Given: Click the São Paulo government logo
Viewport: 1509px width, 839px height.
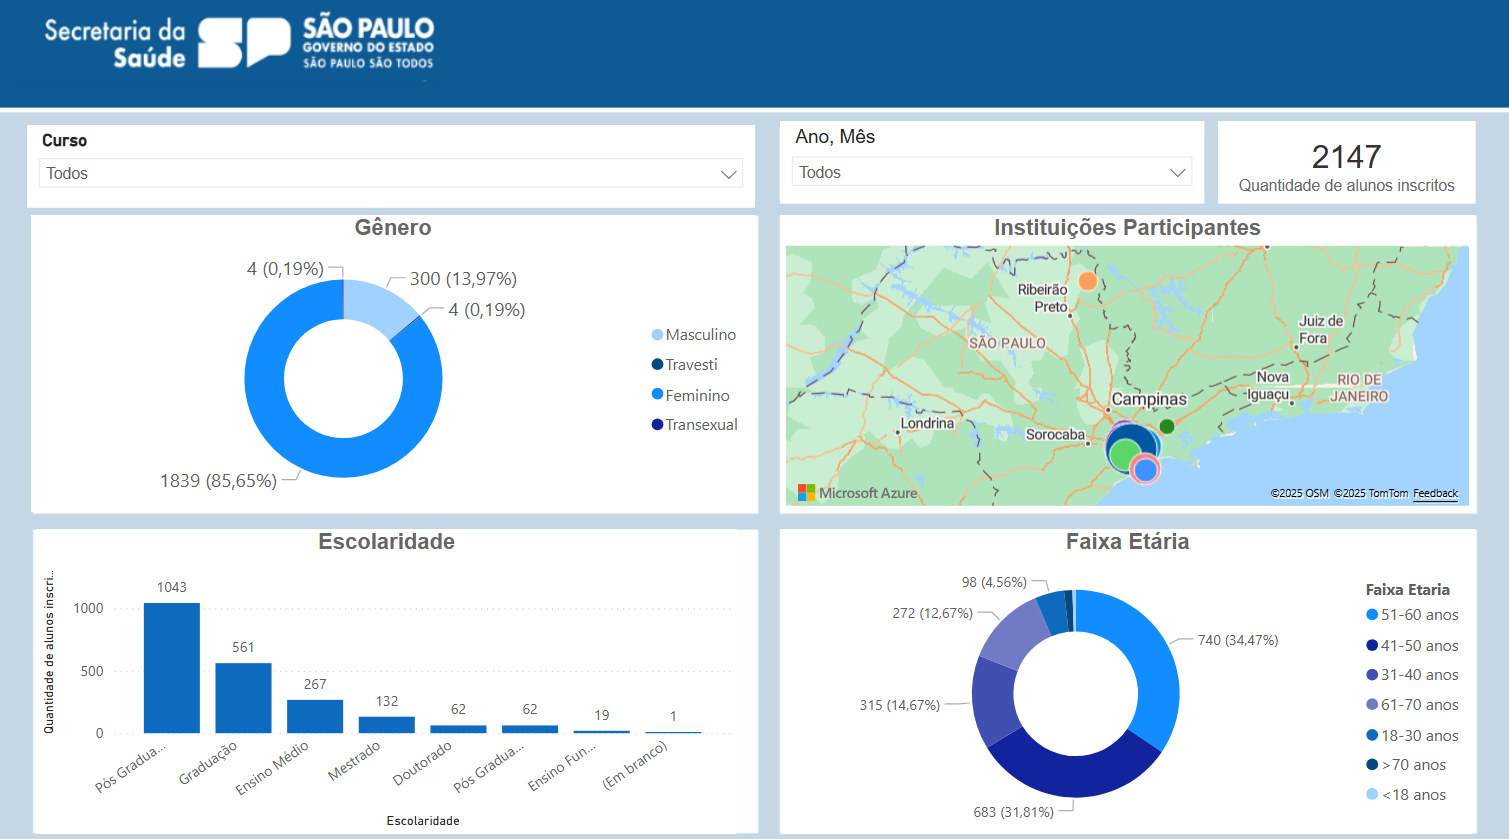Looking at the screenshot, I should click(x=315, y=43).
